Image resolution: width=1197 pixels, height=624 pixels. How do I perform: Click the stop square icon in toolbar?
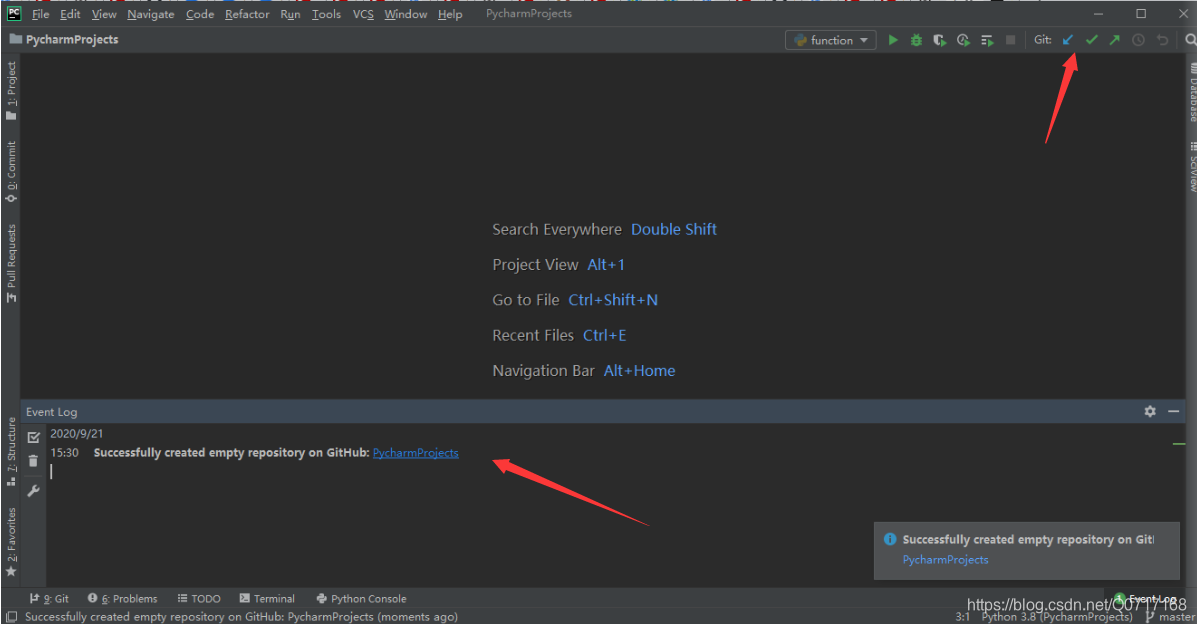click(x=1011, y=40)
